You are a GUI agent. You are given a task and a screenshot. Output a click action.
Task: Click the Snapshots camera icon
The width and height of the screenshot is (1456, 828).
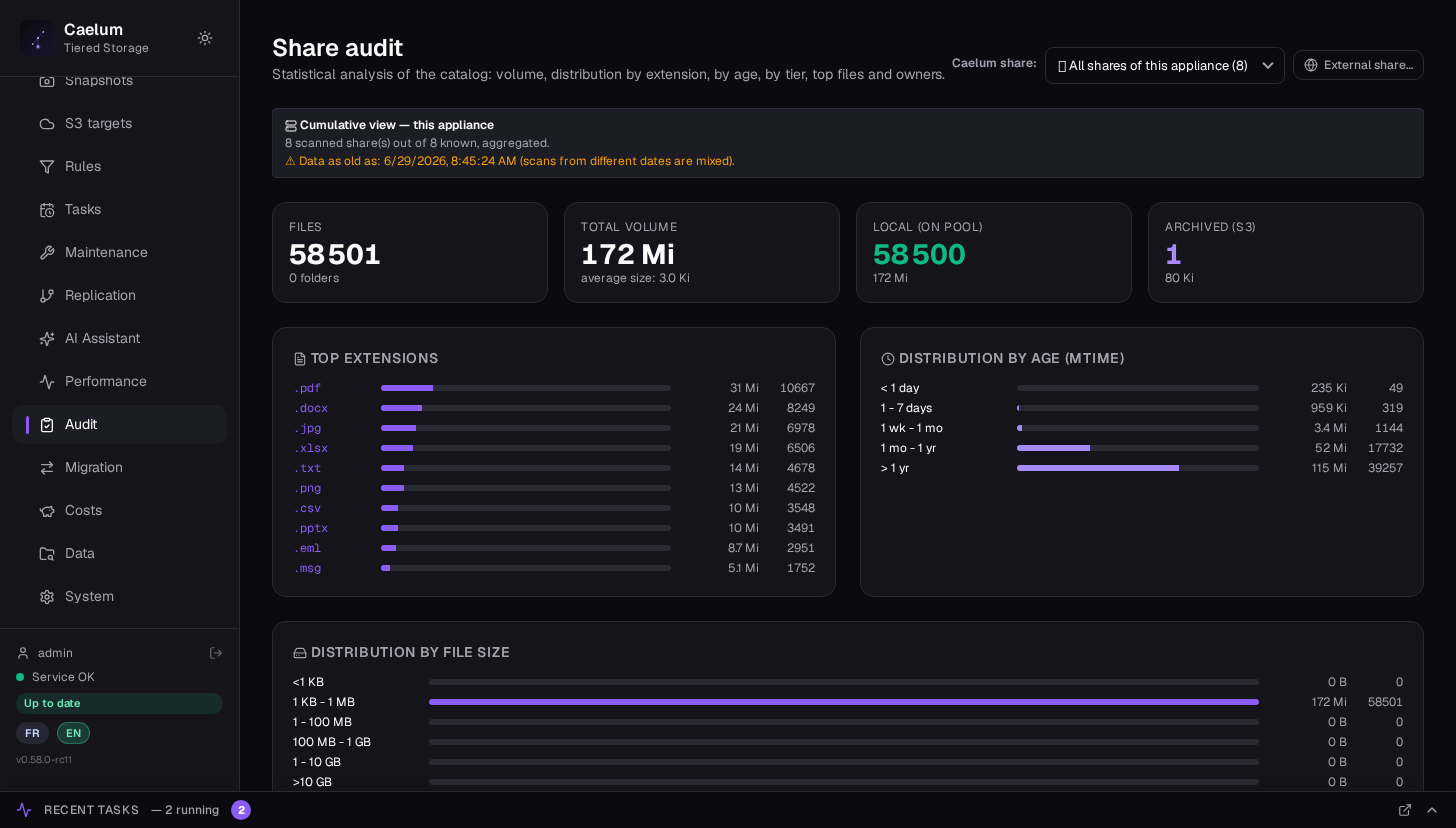point(47,80)
